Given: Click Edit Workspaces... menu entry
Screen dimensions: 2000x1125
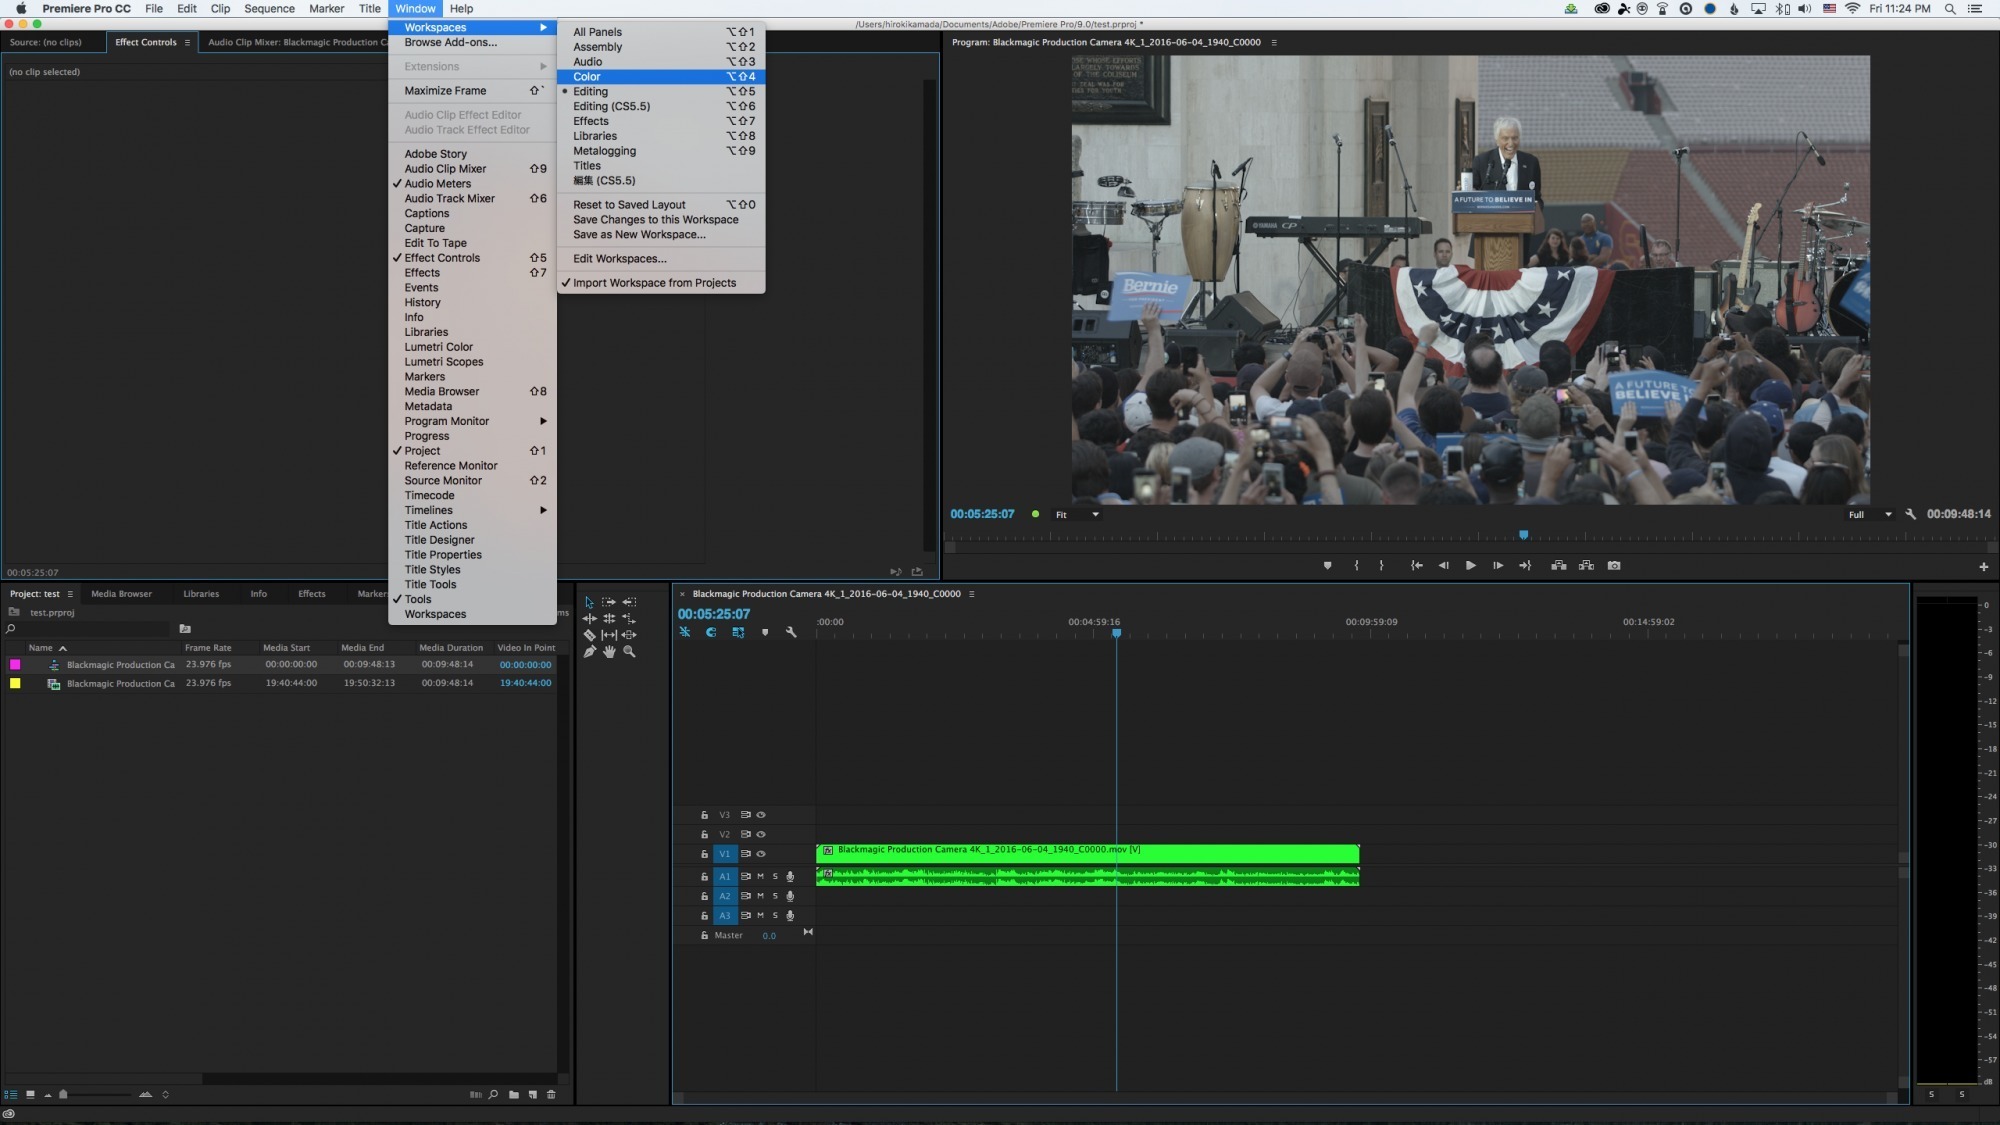Looking at the screenshot, I should (619, 258).
